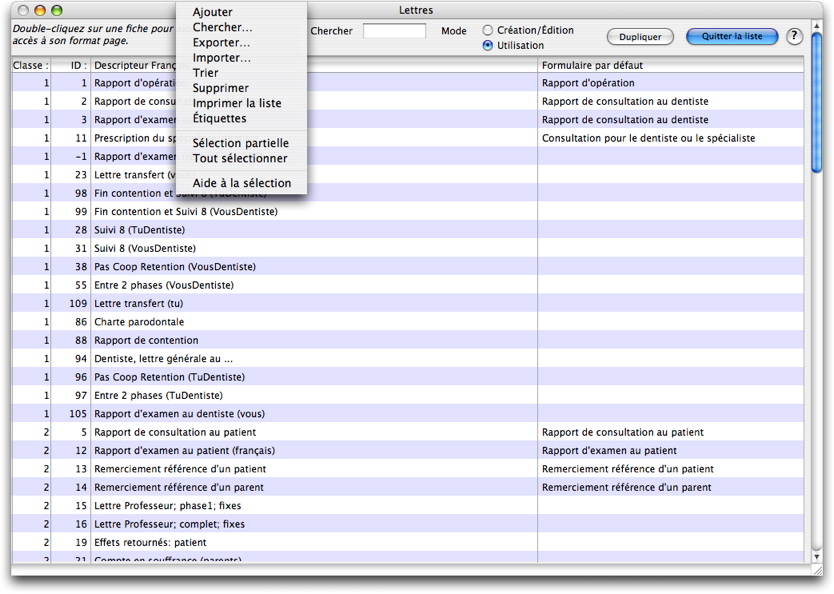
Task: Select the Lettre transfert (tu) row
Action: (407, 304)
